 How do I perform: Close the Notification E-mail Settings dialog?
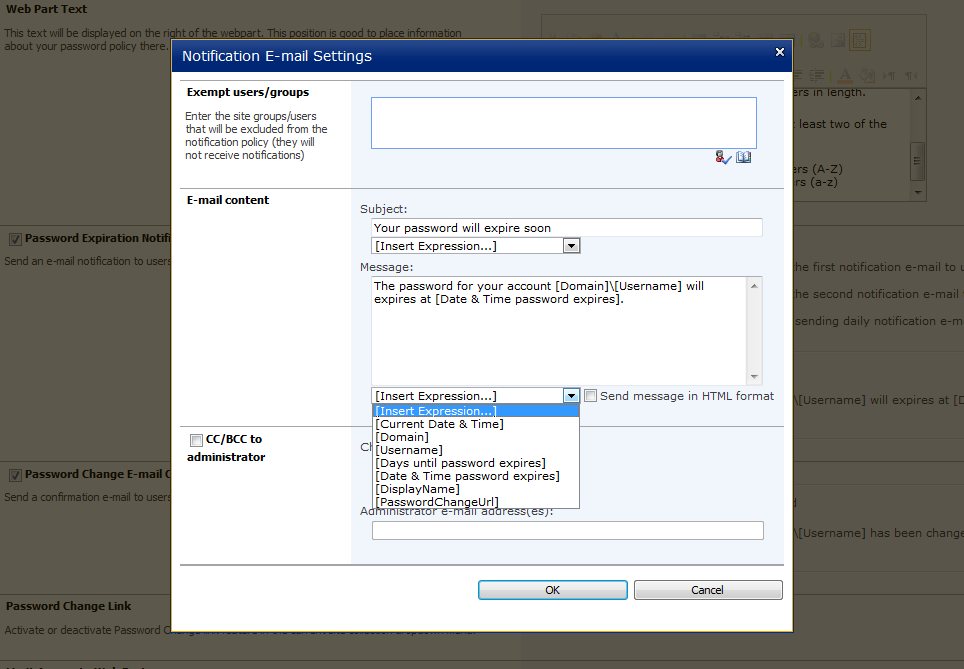780,52
